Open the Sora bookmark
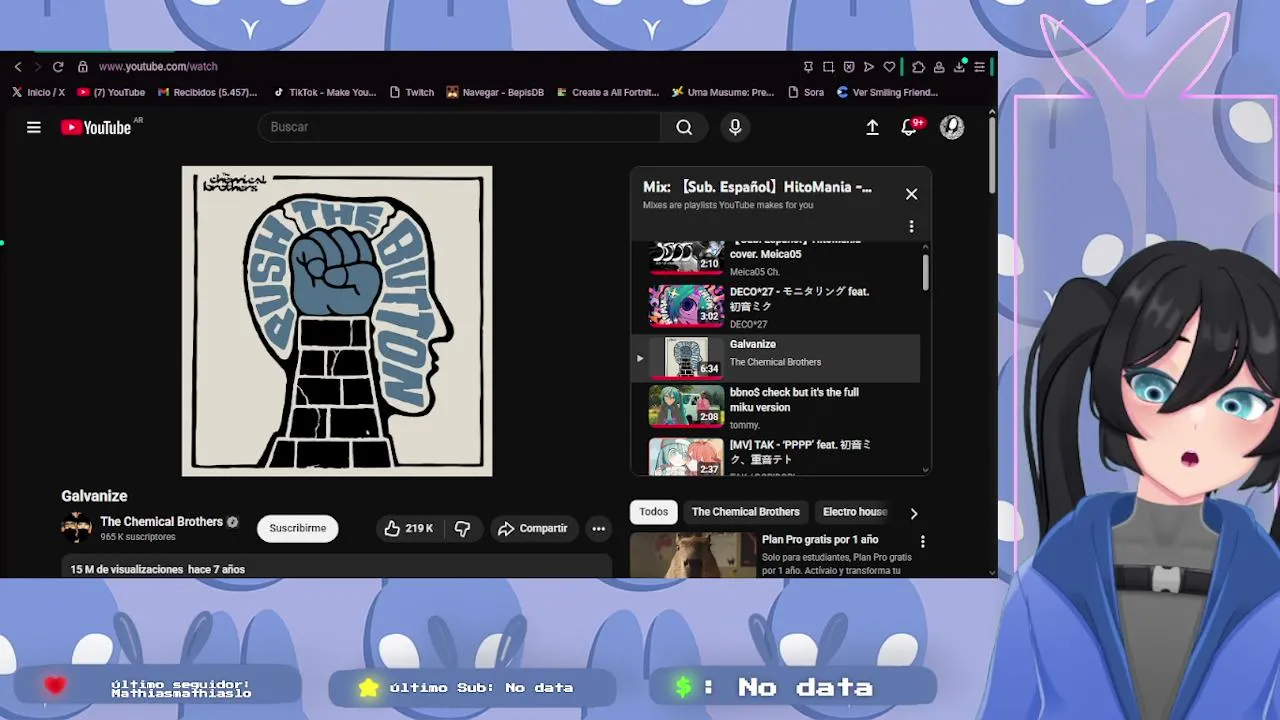 pyautogui.click(x=806, y=92)
